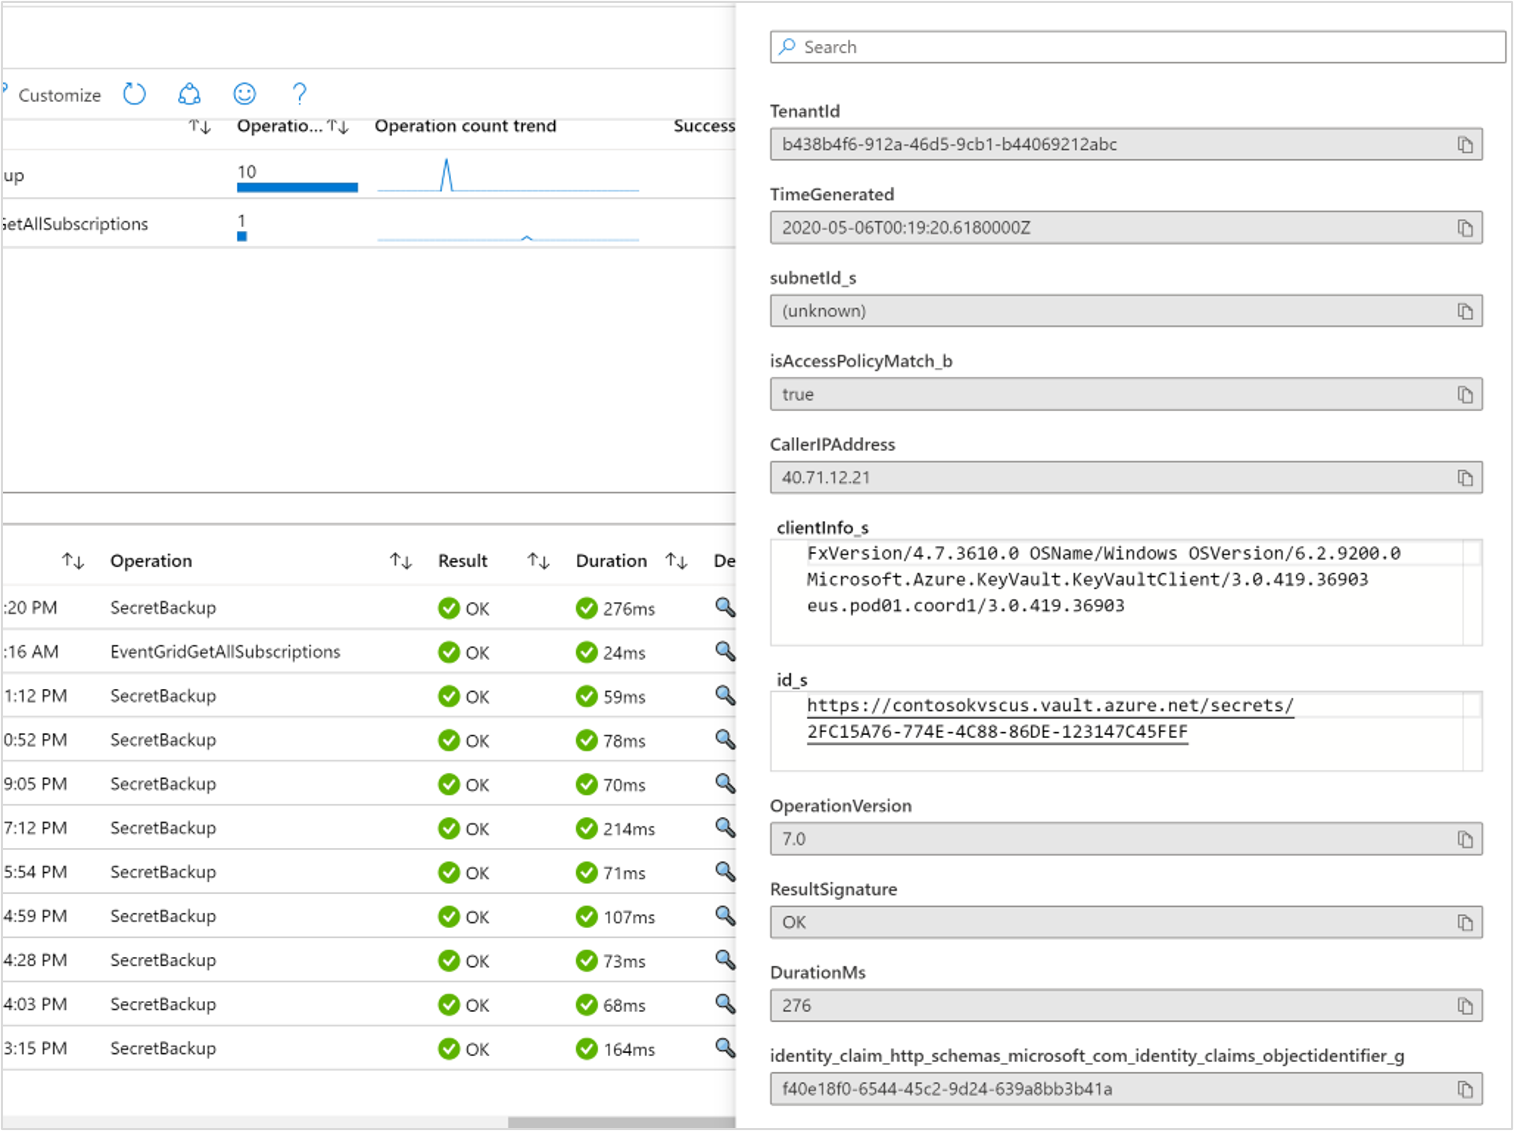Click the workbooks icon beside refresh
The height and width of the screenshot is (1131, 1514).
tap(189, 94)
